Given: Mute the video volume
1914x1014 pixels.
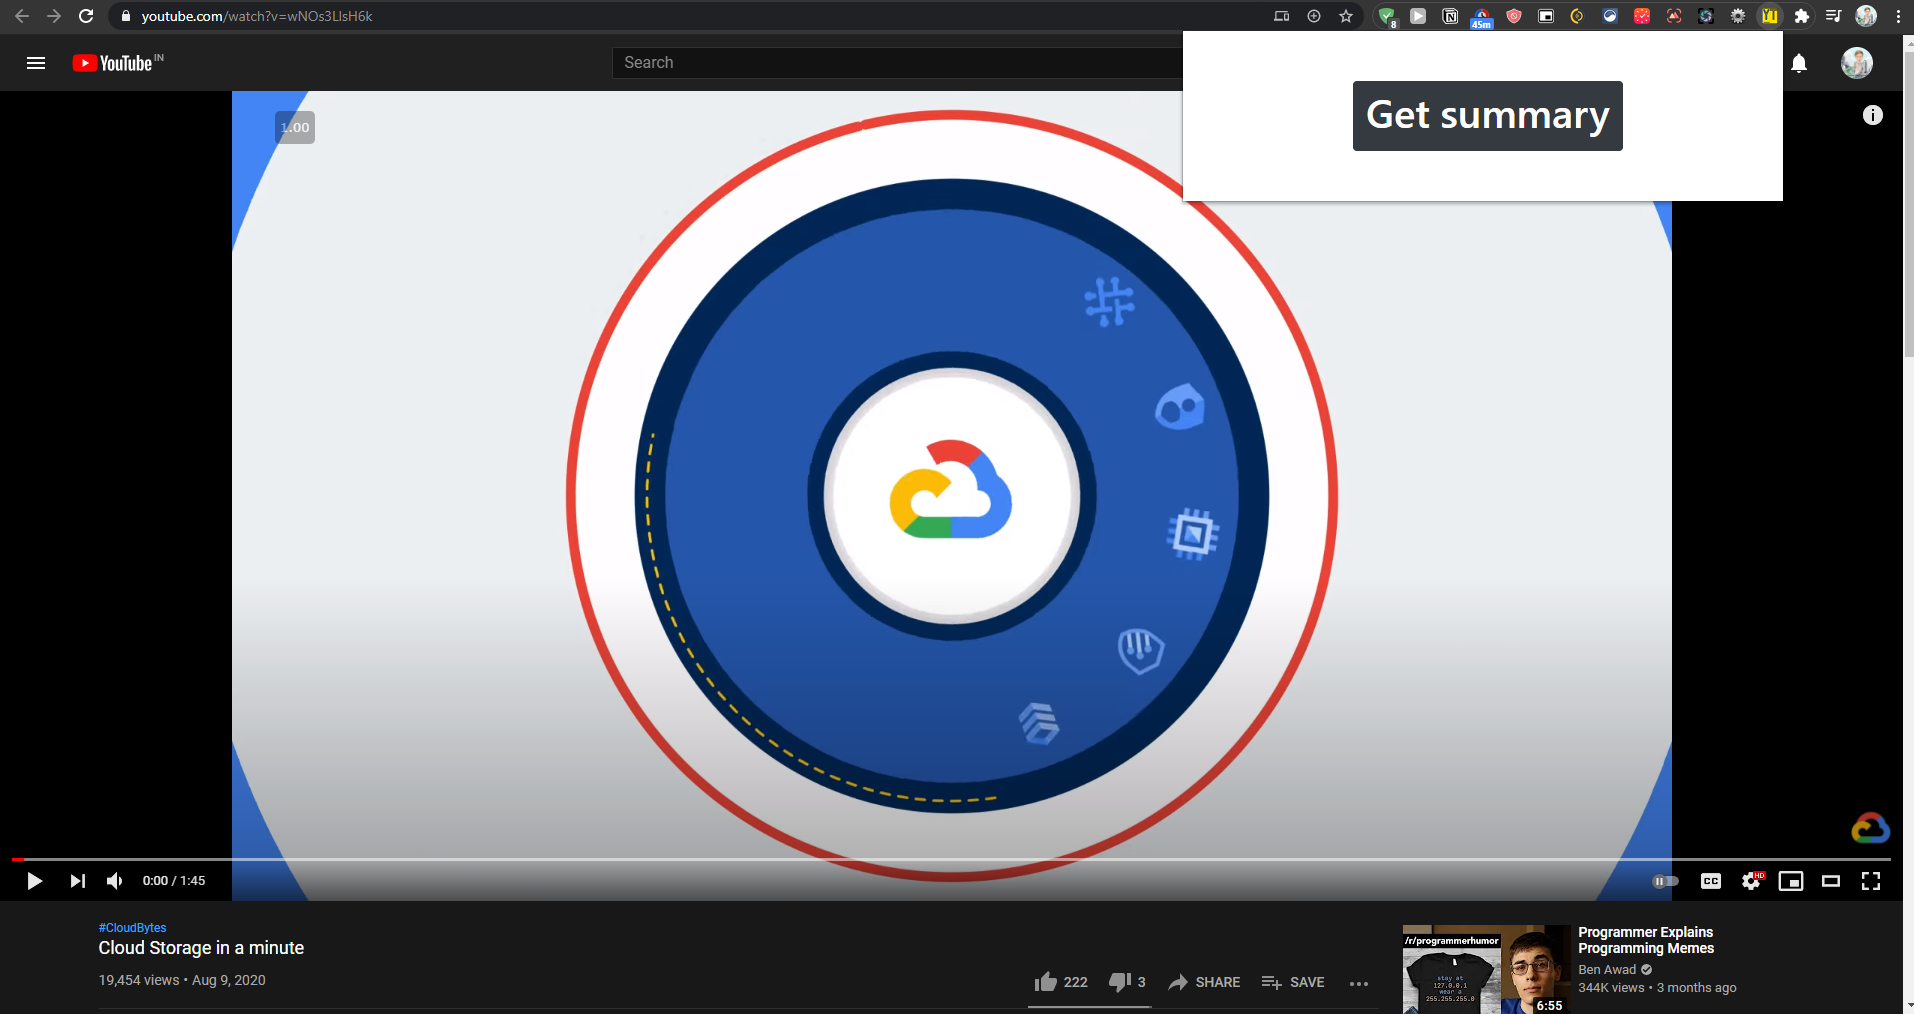Looking at the screenshot, I should (115, 881).
